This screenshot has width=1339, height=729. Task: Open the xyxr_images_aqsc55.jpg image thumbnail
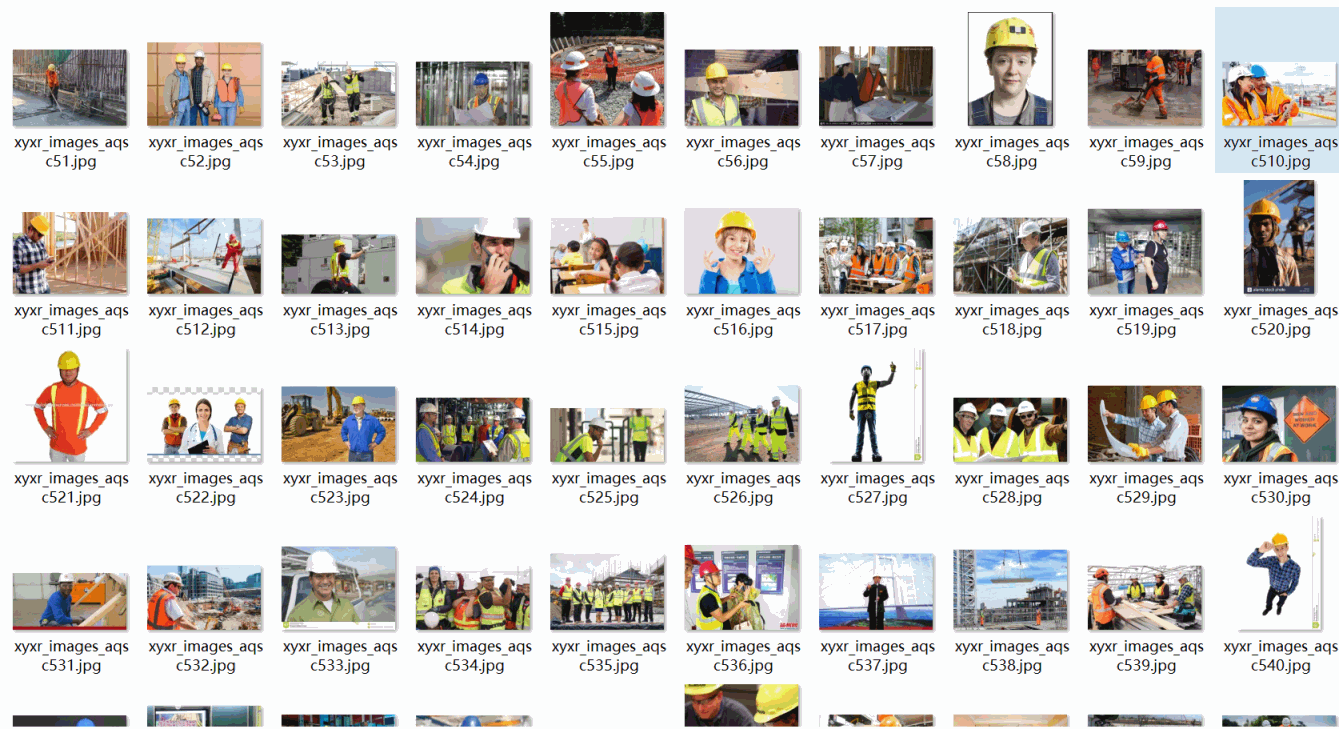(607, 69)
